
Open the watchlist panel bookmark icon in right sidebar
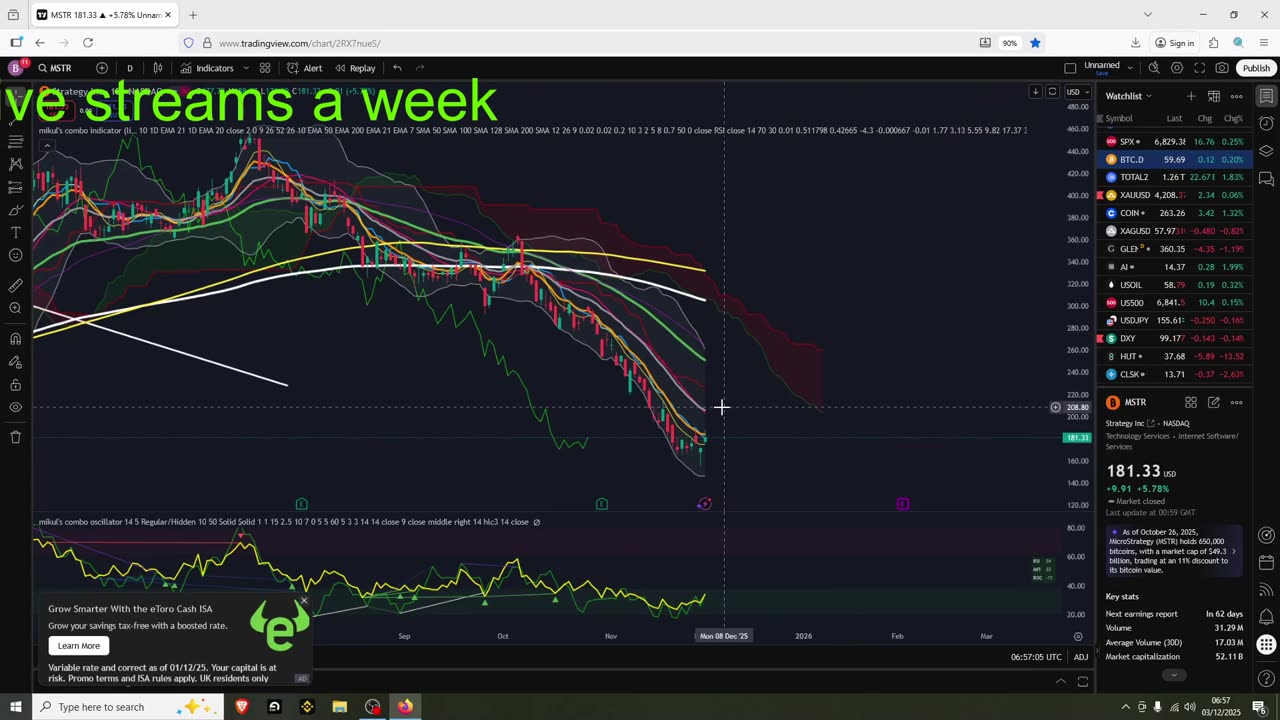click(x=1266, y=96)
